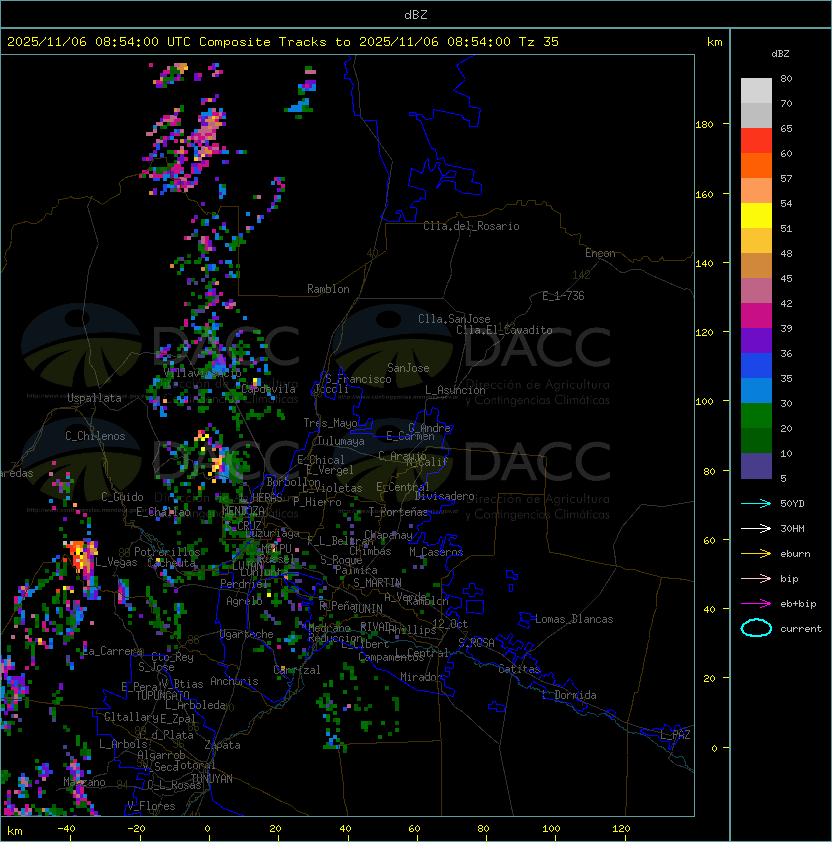
Task: Click the -40 tick on bottom axis
Action: click(66, 829)
